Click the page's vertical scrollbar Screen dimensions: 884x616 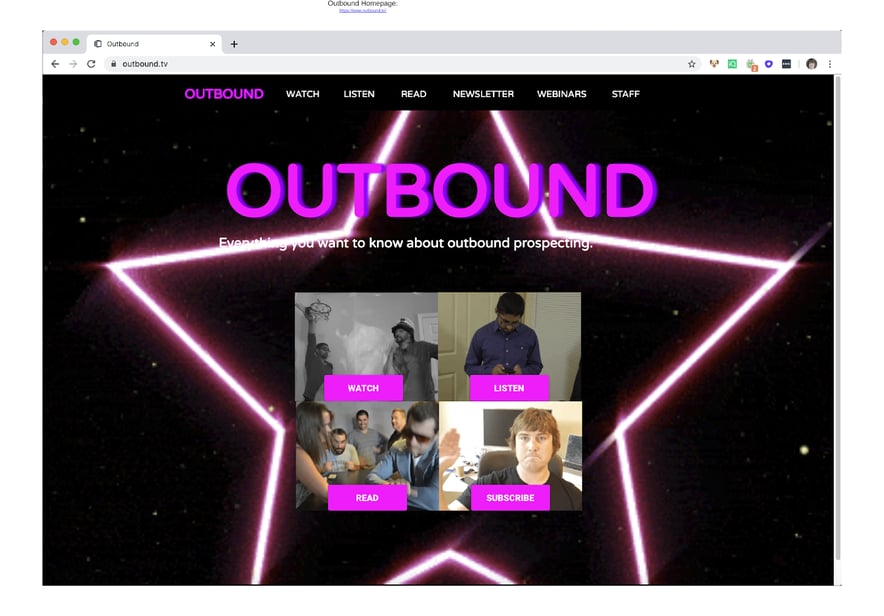pyautogui.click(x=838, y=318)
